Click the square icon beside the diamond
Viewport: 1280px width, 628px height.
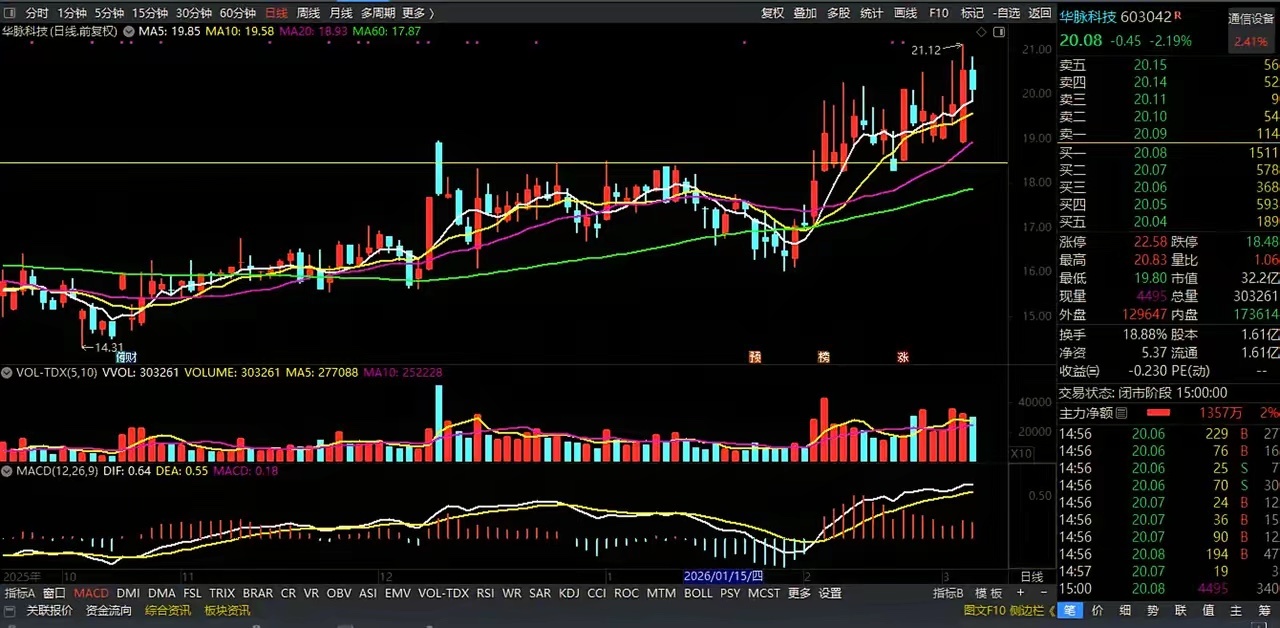(998, 33)
